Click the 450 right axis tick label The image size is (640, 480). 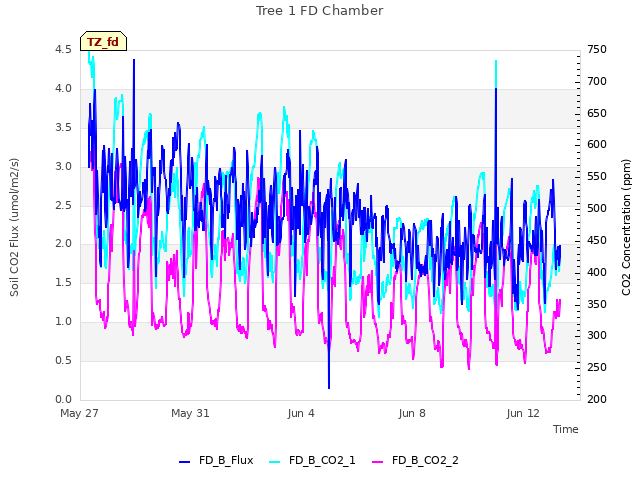tap(597, 240)
